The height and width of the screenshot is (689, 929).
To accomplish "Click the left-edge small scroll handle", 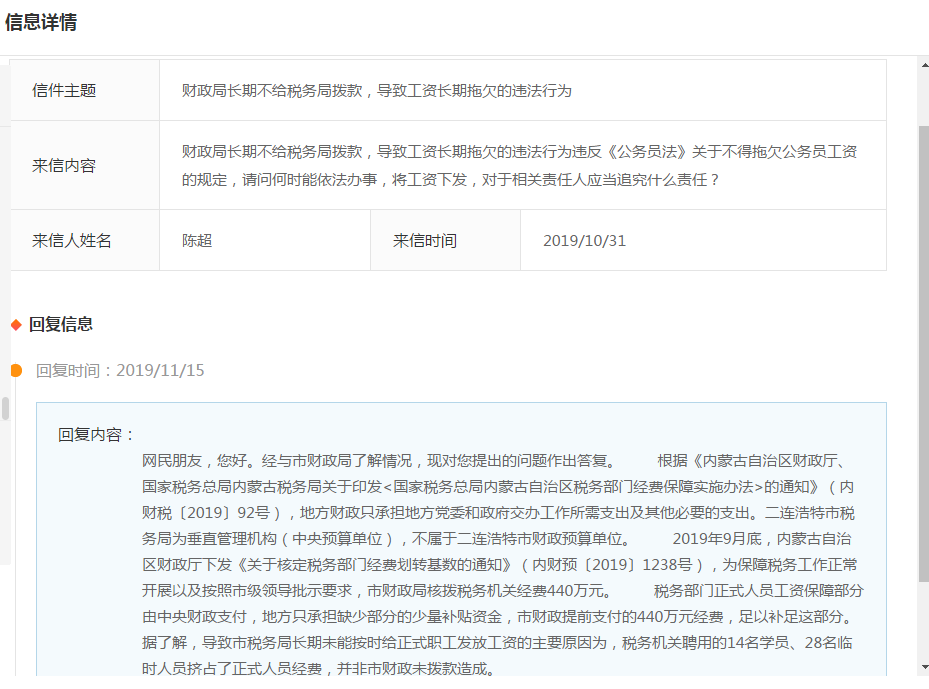I will 5,408.
